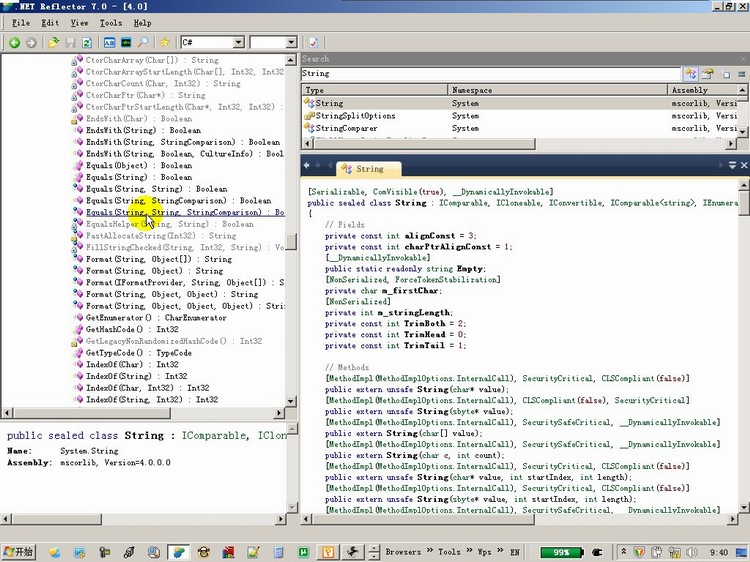Sort results by Assembly column header

pyautogui.click(x=703, y=90)
